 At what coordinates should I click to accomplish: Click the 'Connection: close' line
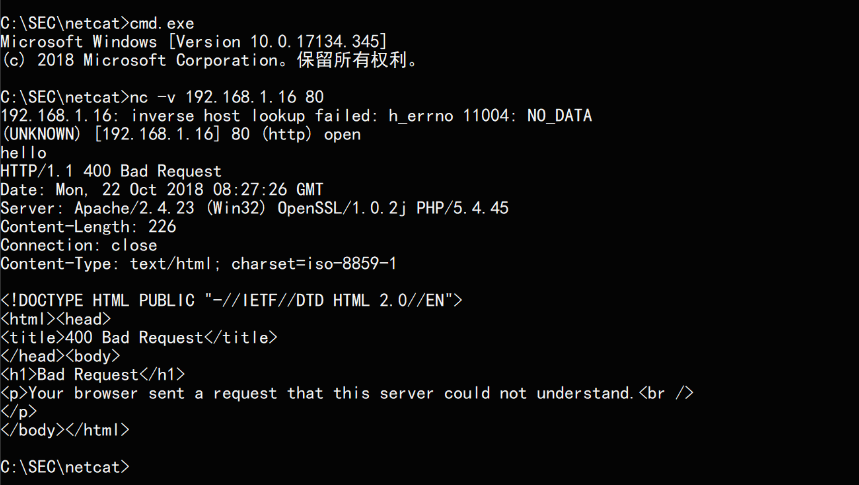79,245
